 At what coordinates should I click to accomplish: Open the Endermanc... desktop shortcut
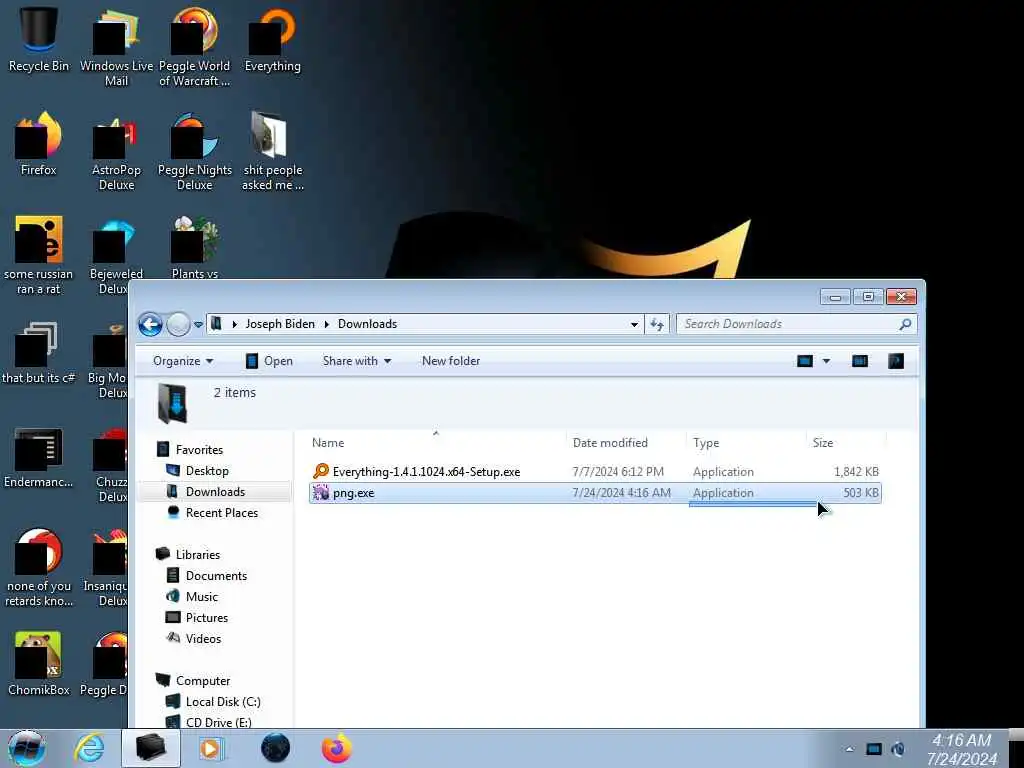(x=38, y=457)
